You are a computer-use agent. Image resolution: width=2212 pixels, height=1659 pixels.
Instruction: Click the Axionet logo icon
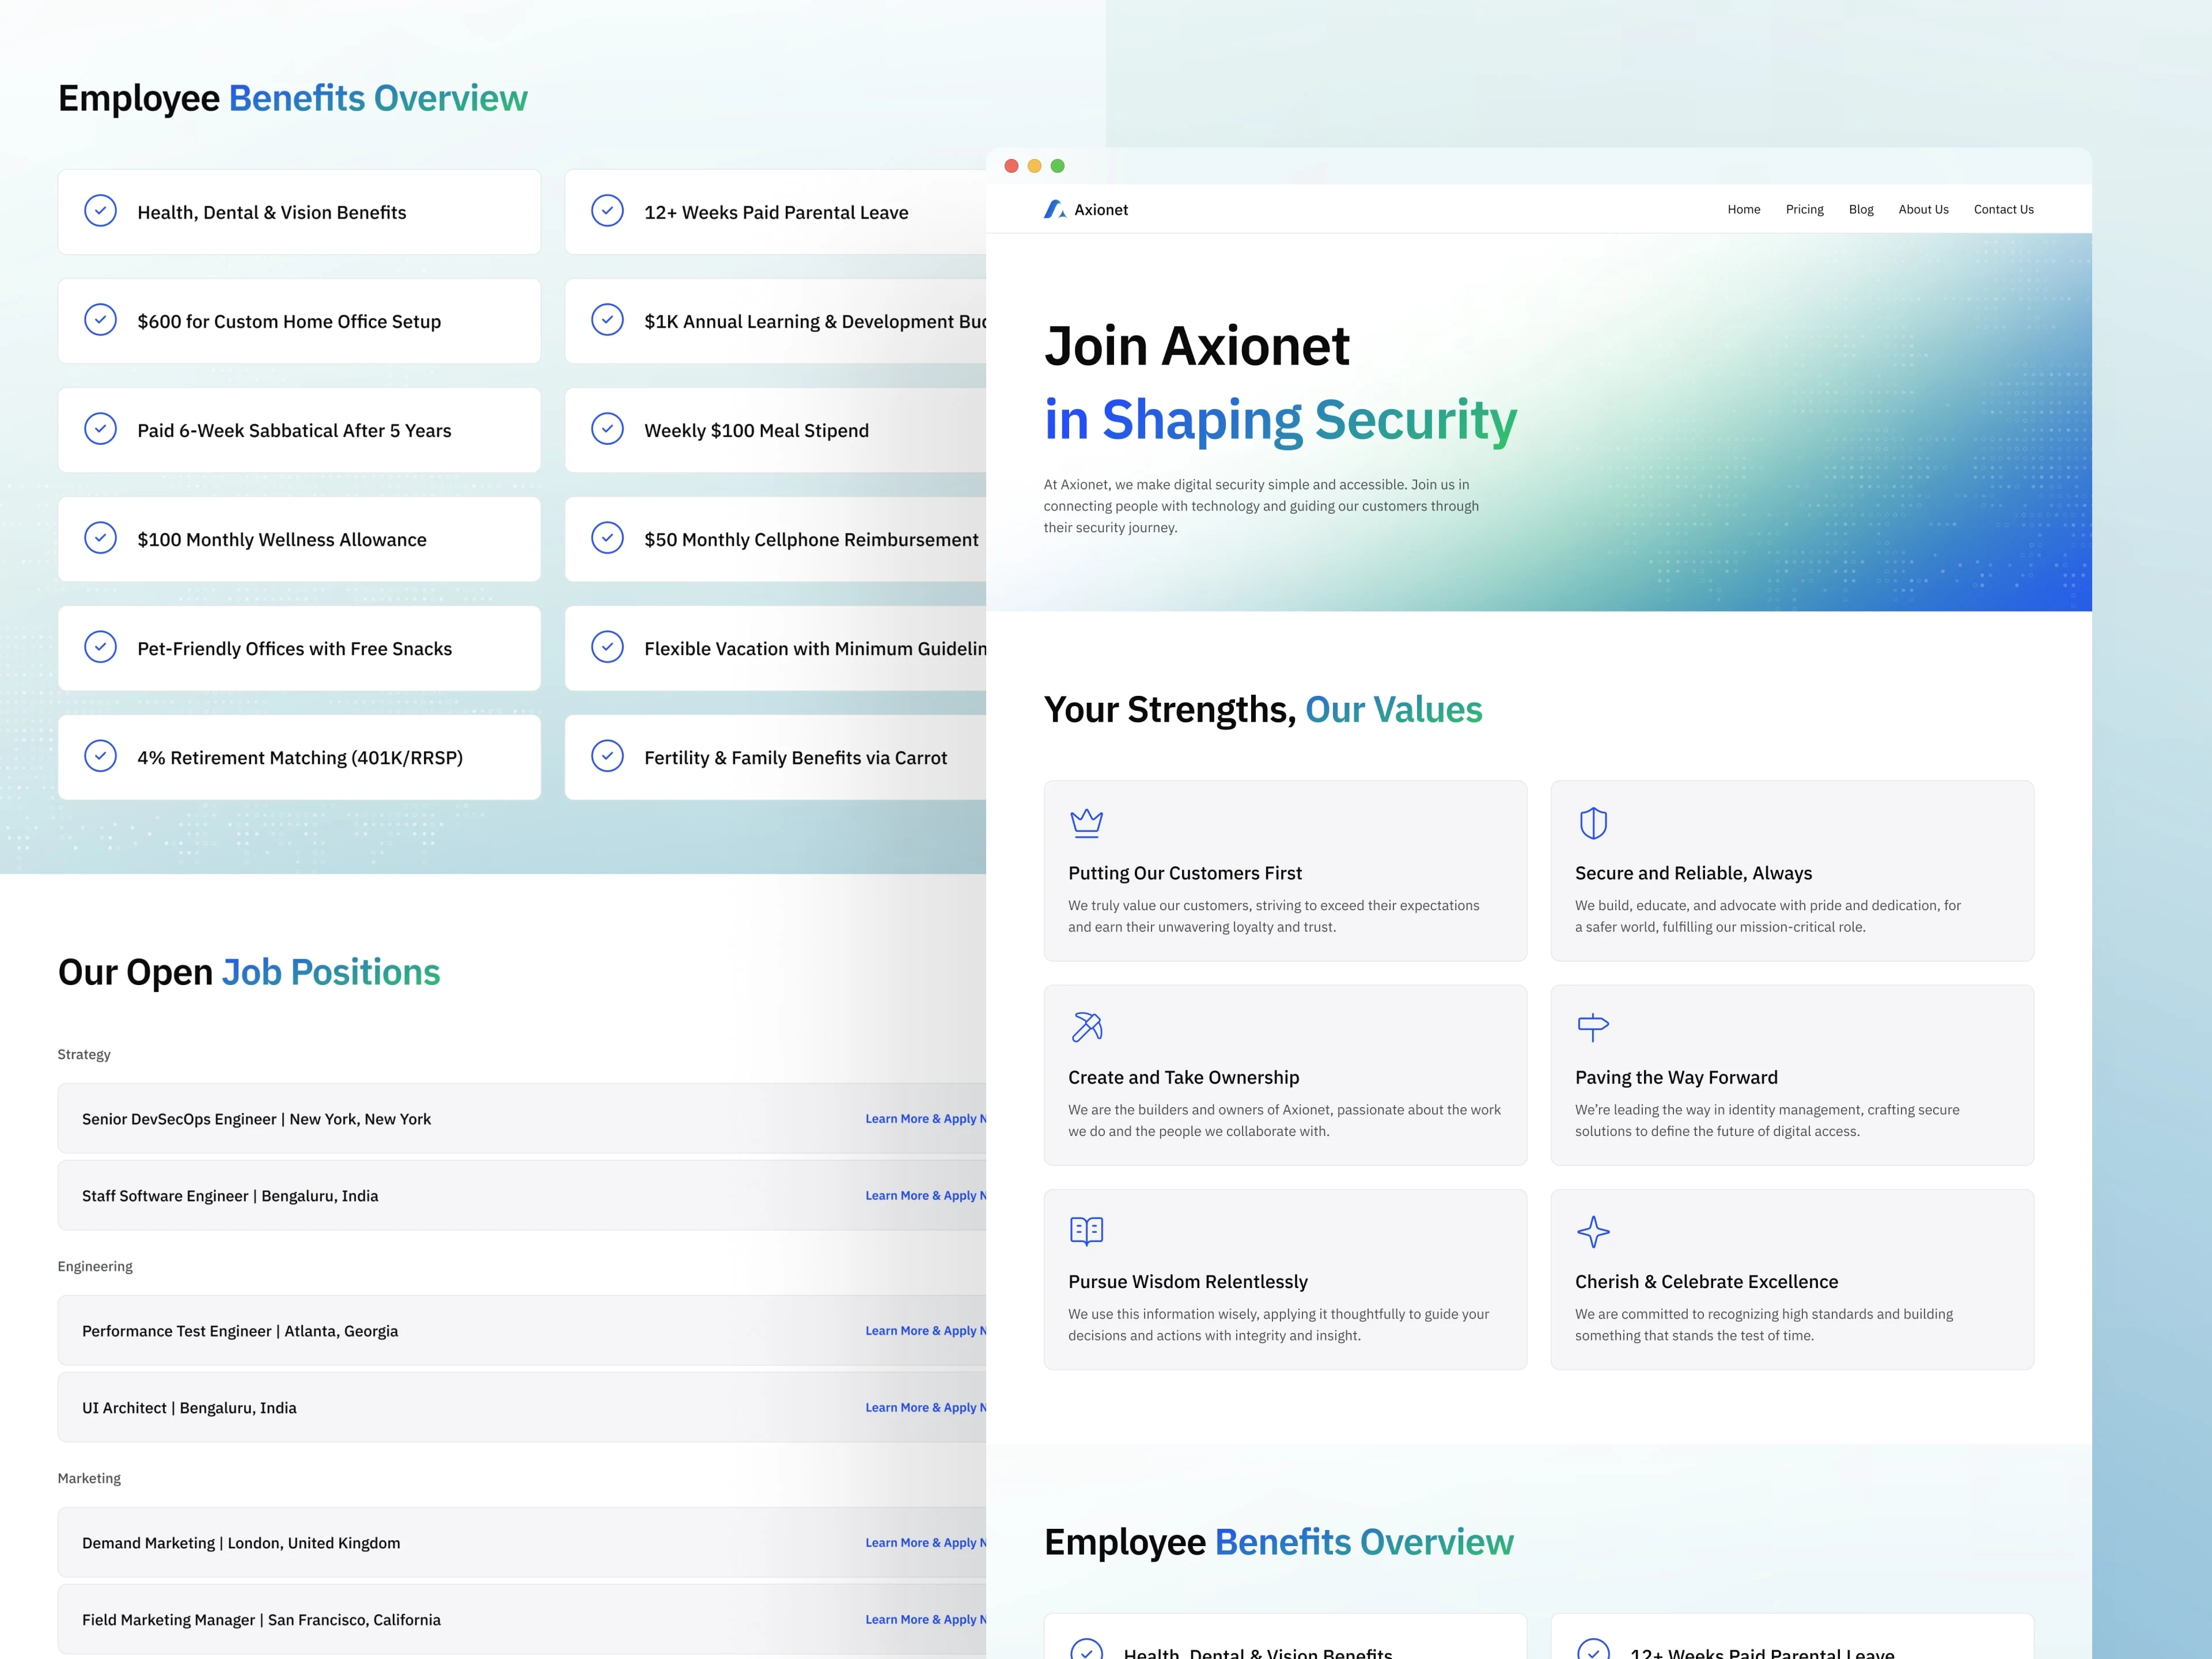pyautogui.click(x=1054, y=209)
